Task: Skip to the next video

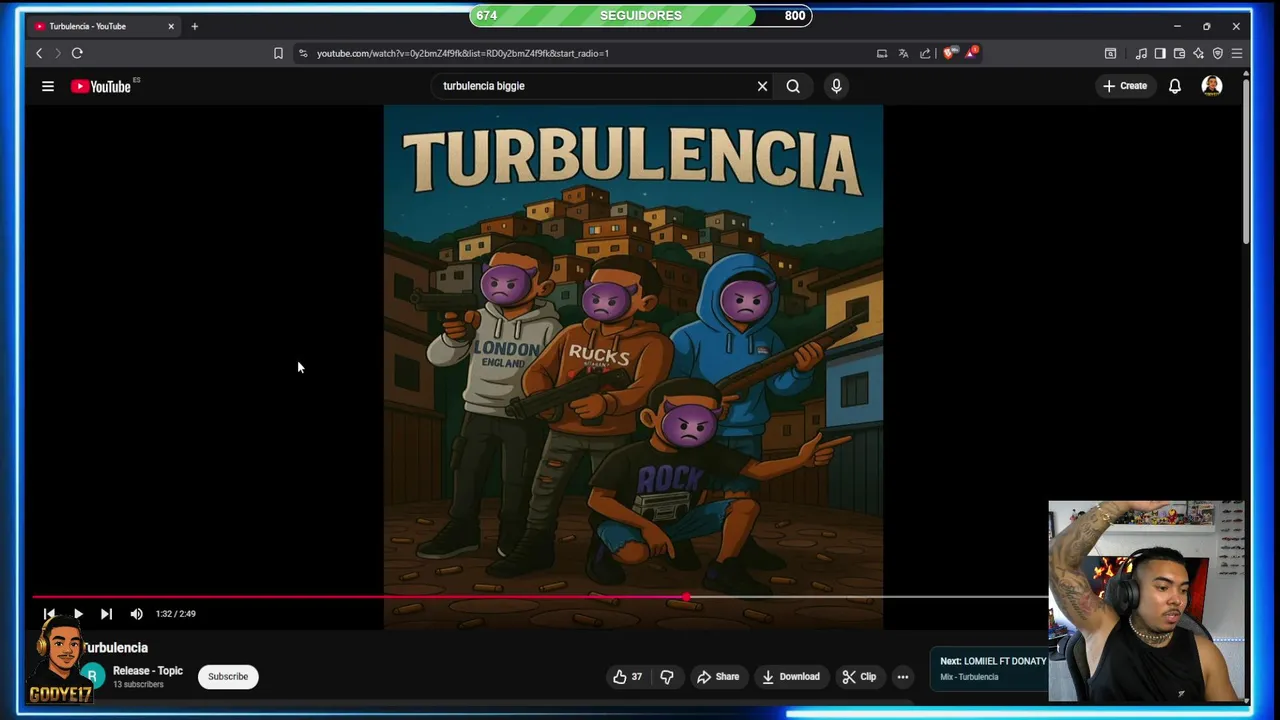Action: tap(106, 614)
